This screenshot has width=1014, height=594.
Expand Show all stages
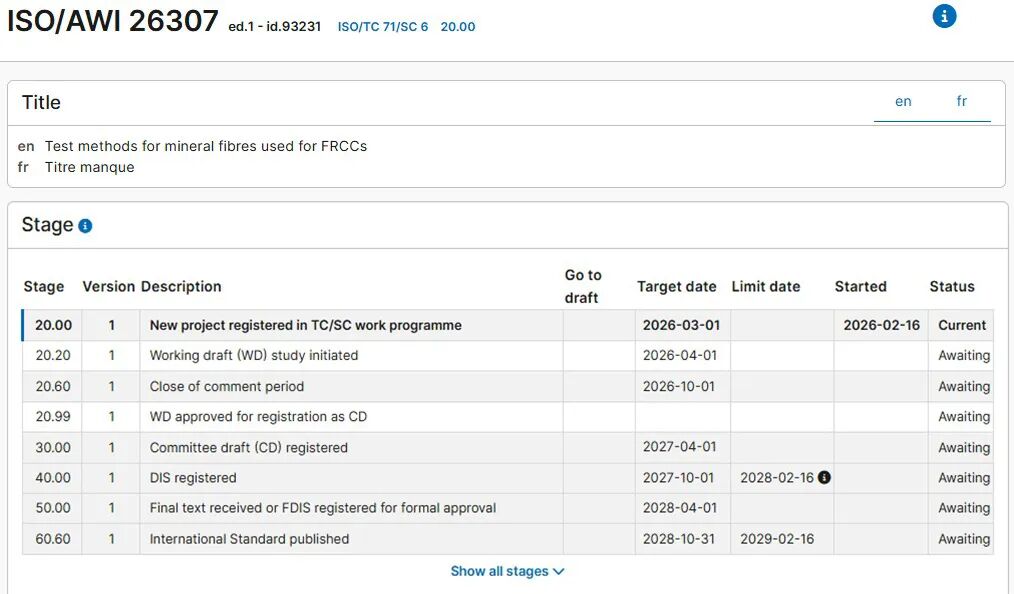(499, 571)
